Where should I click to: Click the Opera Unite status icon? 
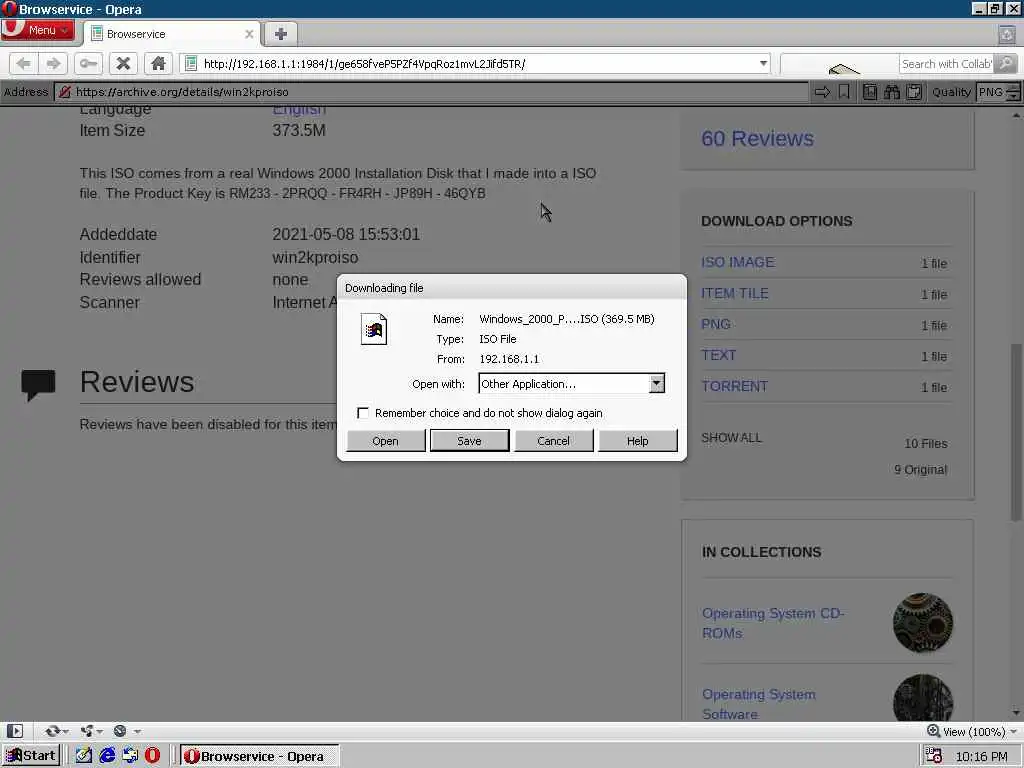point(86,731)
